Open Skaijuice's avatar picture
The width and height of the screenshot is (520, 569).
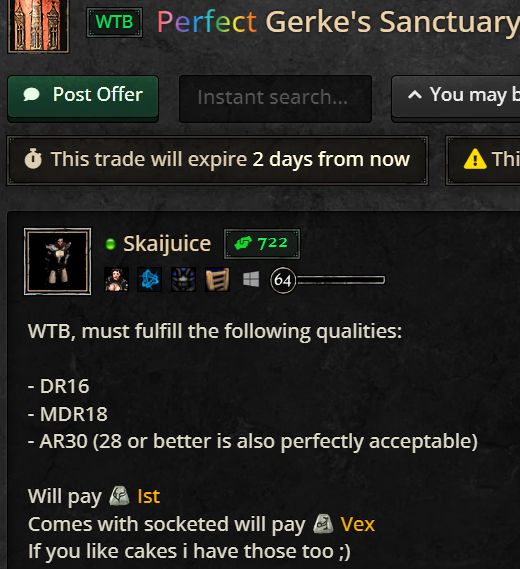click(57, 261)
